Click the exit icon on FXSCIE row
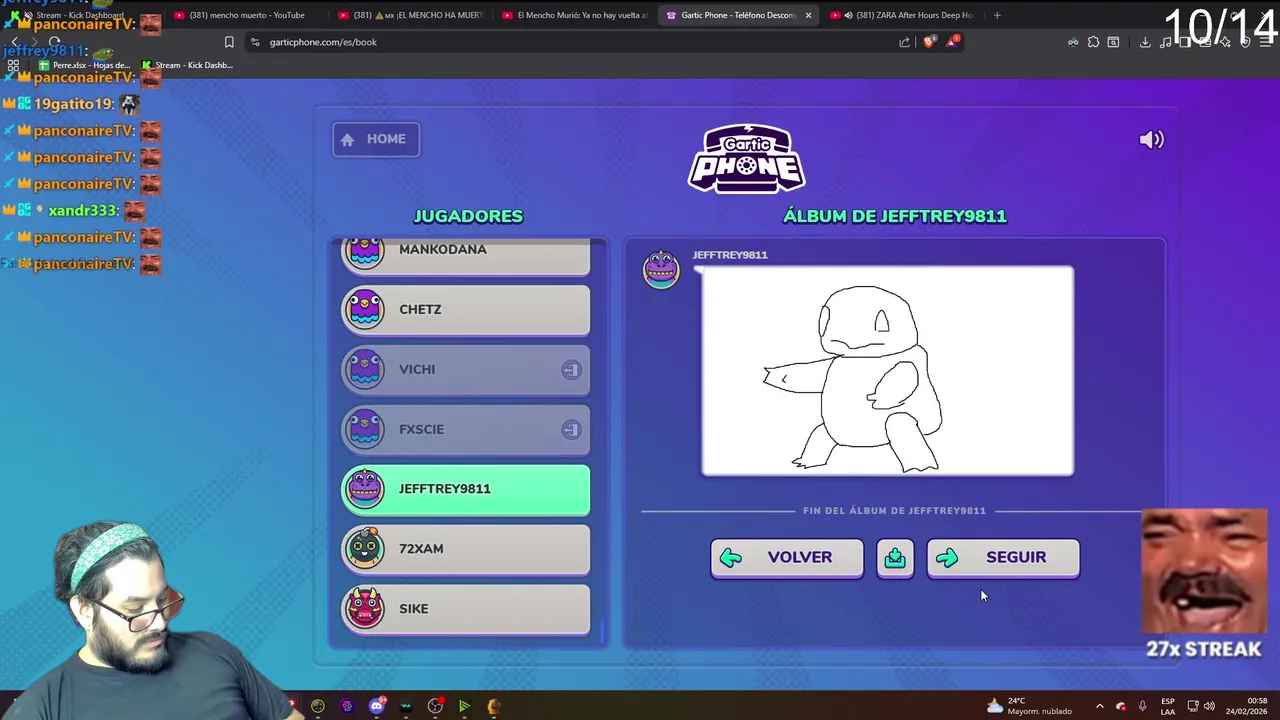 [x=570, y=430]
